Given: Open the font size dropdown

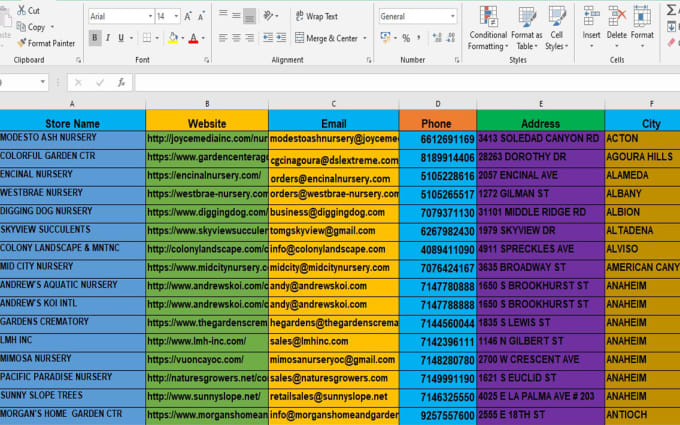Looking at the screenshot, I should 176,16.
